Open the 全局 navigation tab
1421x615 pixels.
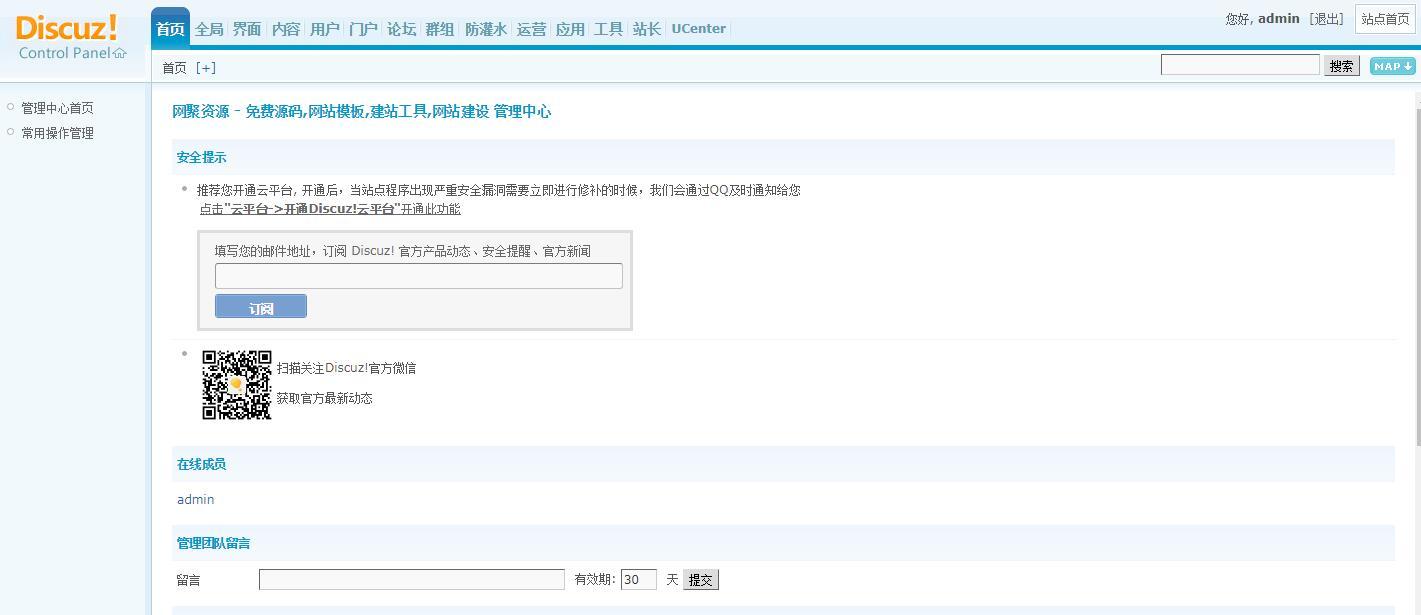point(209,29)
